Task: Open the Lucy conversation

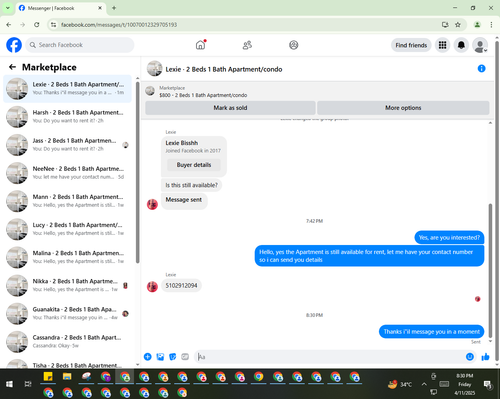Action: [x=67, y=229]
